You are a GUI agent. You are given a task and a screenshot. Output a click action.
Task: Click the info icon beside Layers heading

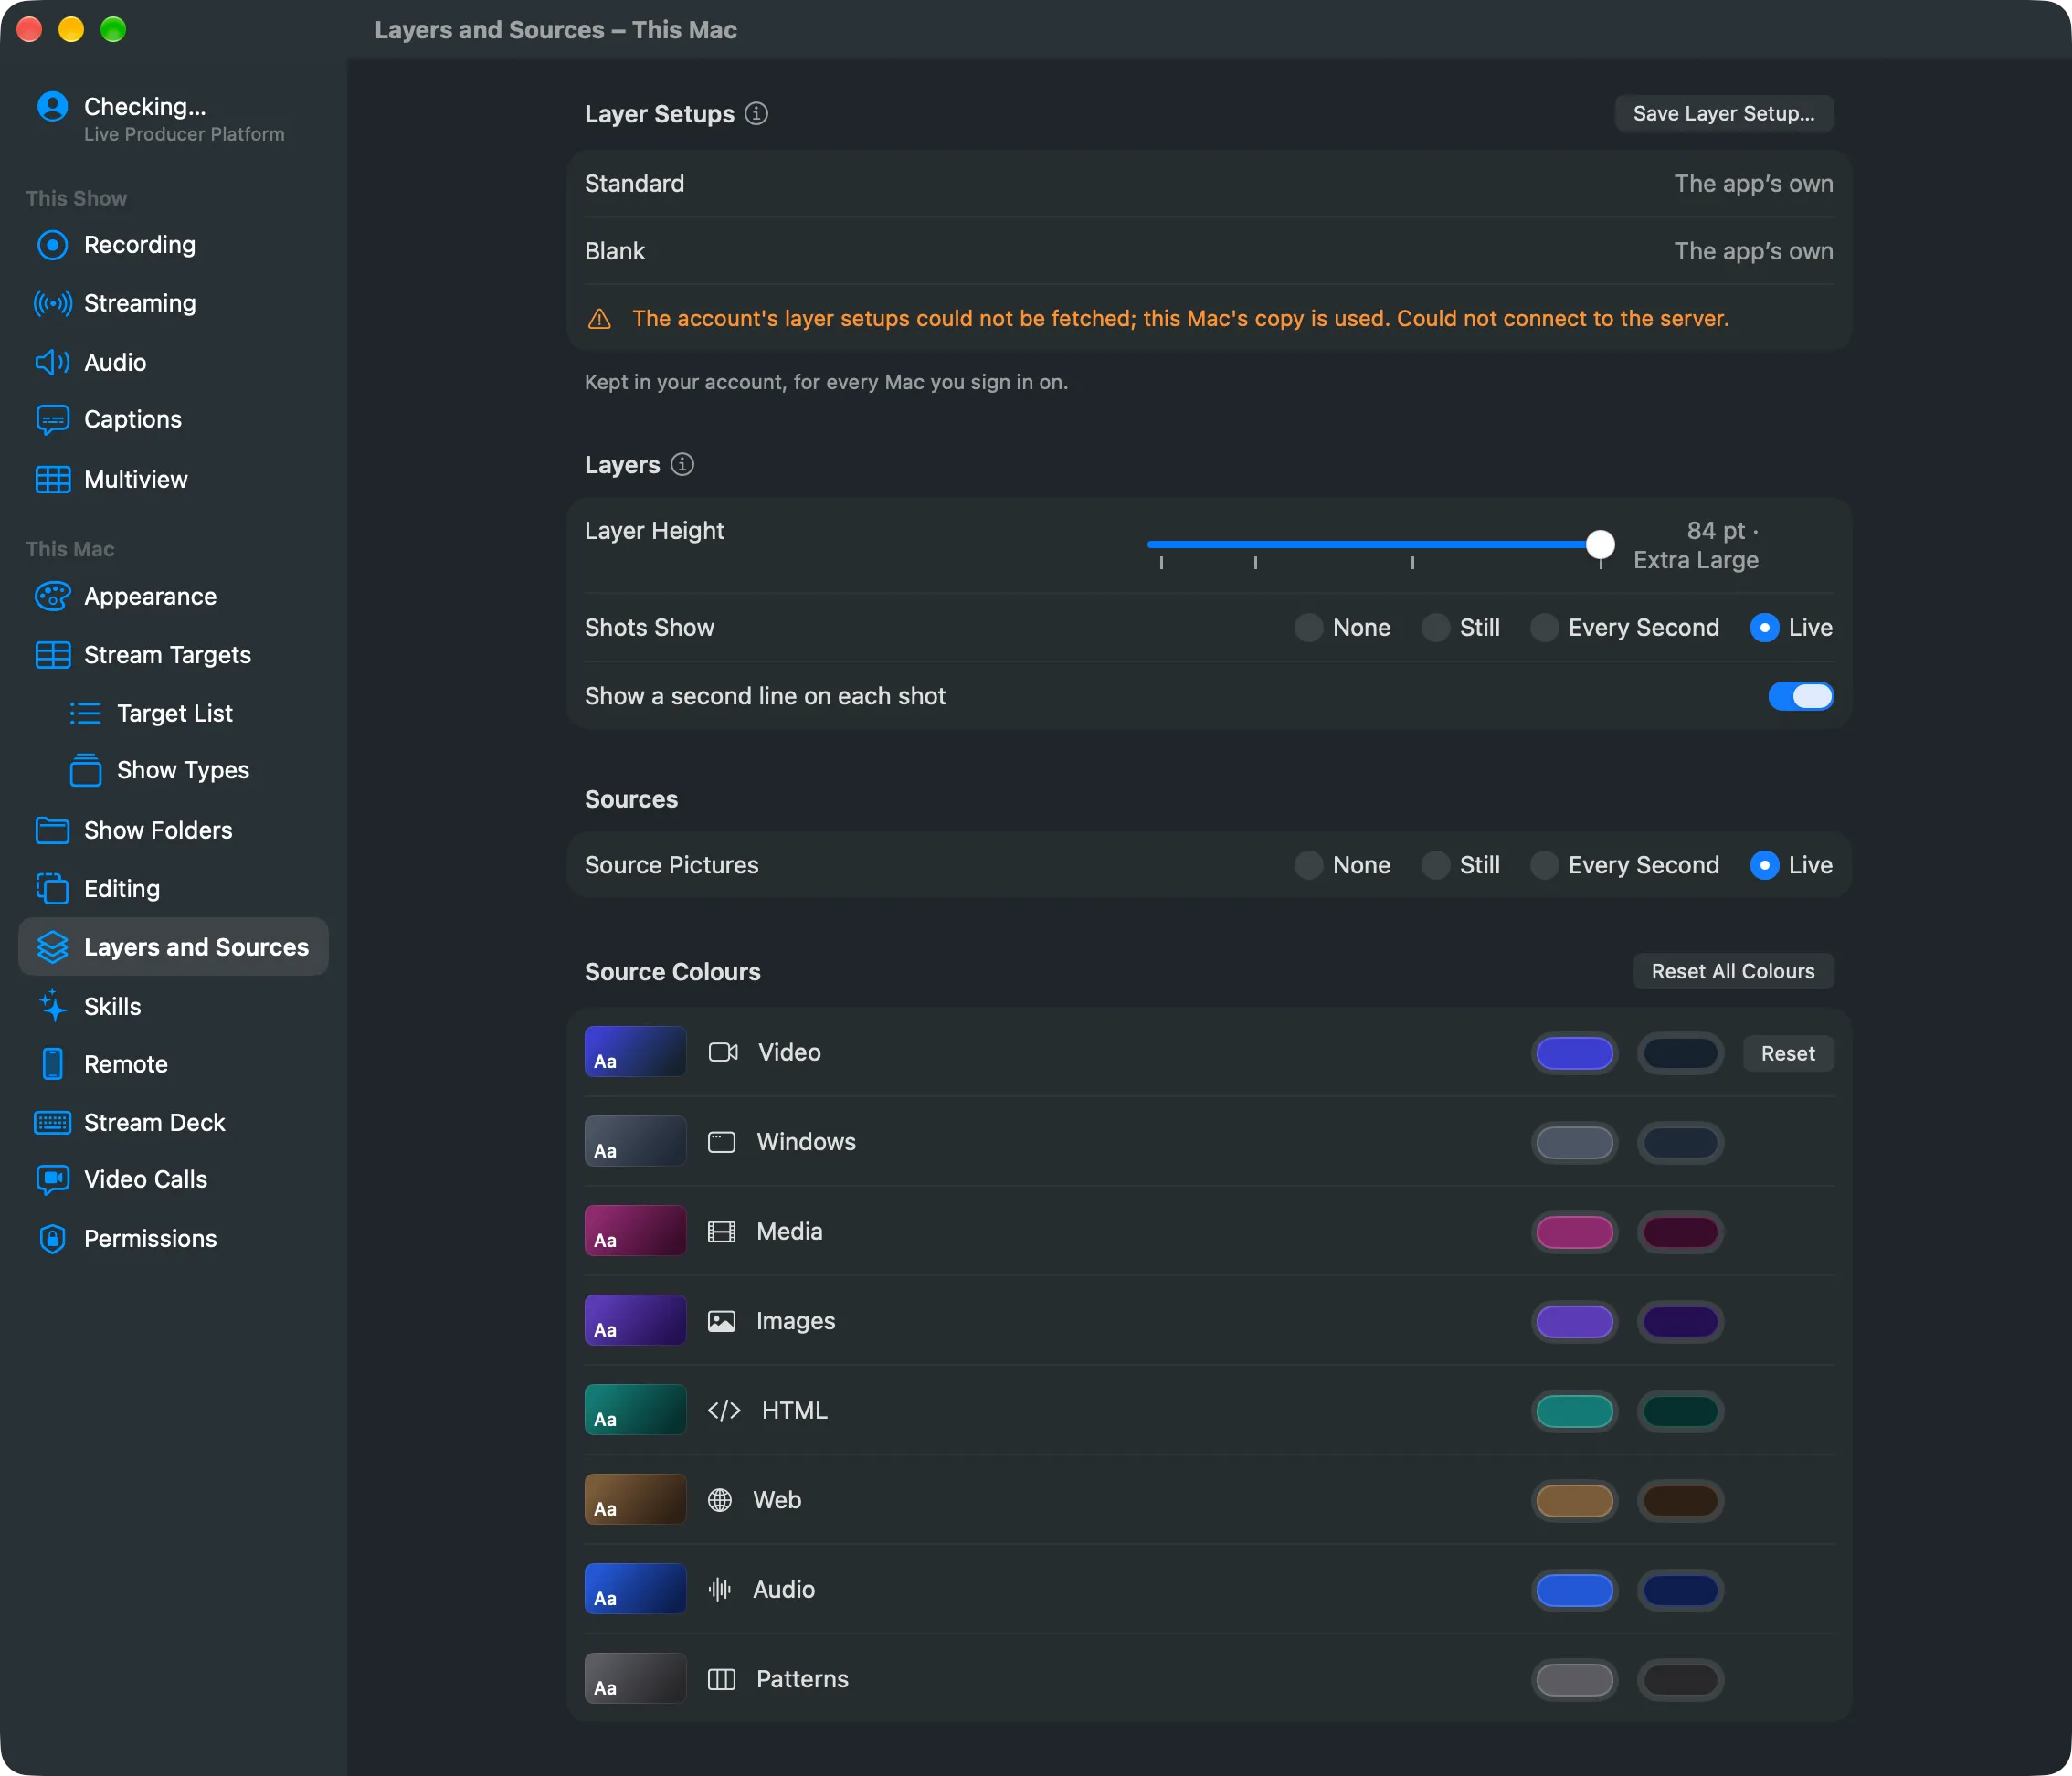[682, 465]
